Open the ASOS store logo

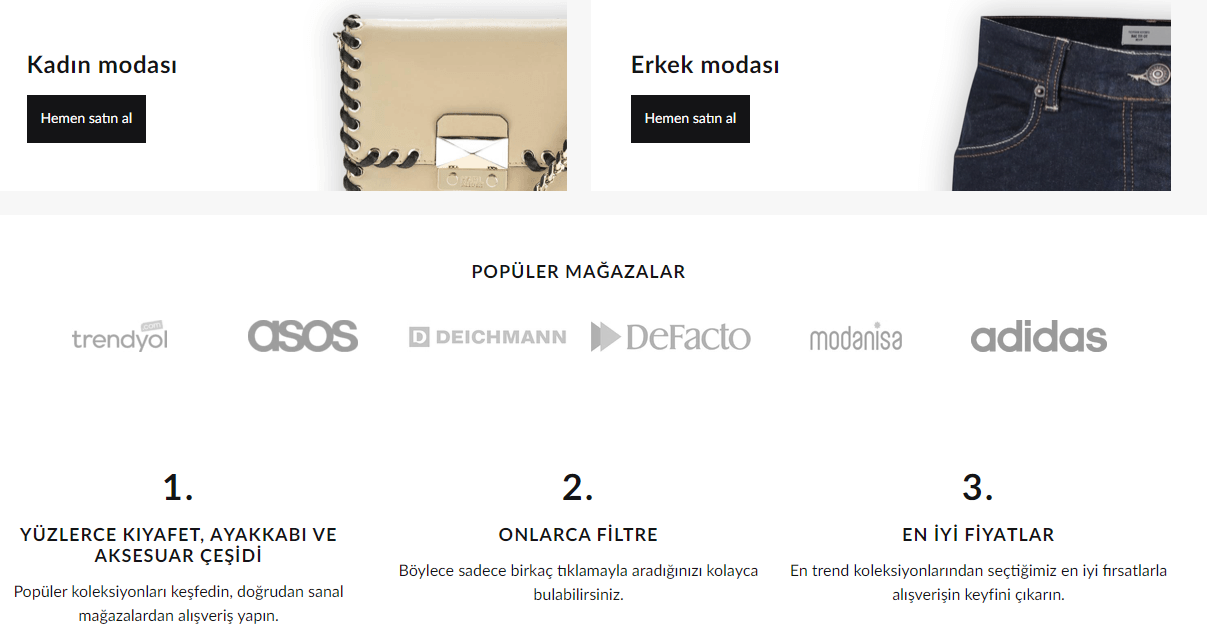pyautogui.click(x=303, y=336)
